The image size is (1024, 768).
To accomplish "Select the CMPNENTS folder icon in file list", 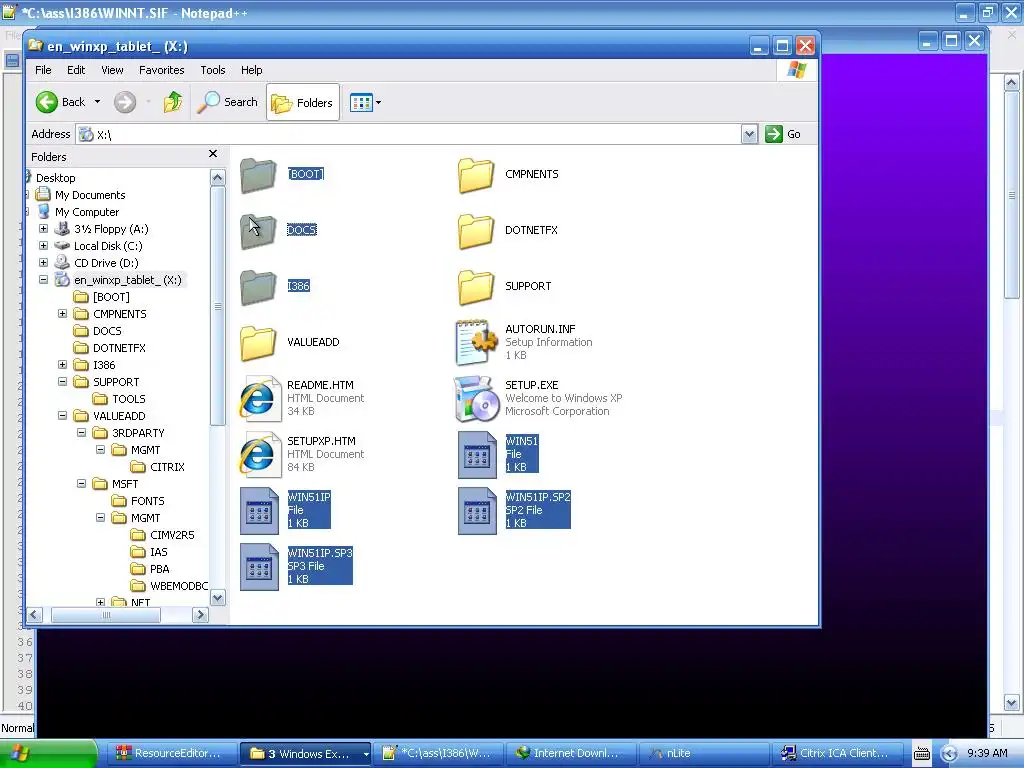I will point(476,174).
